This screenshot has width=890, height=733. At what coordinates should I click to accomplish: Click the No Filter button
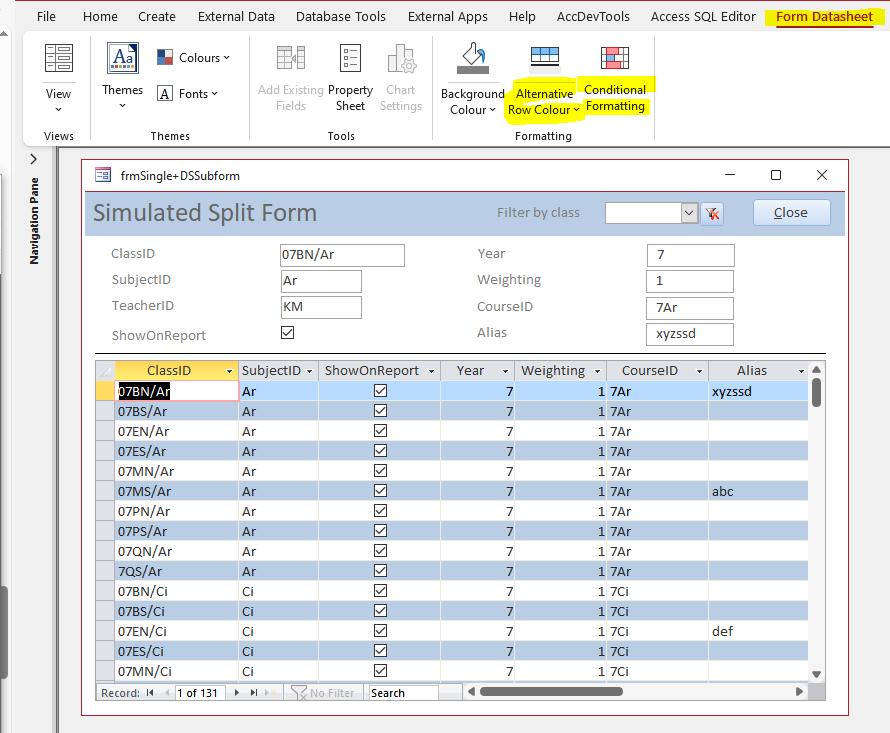[x=323, y=693]
